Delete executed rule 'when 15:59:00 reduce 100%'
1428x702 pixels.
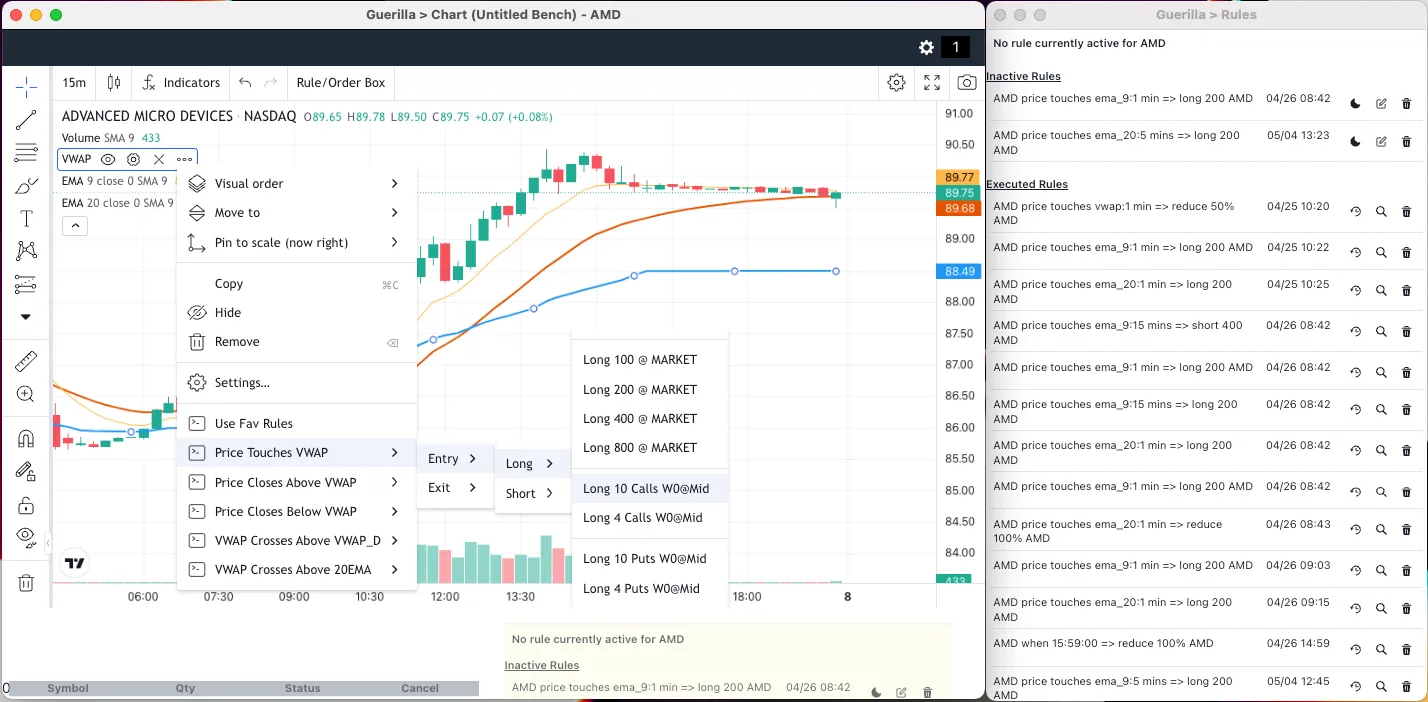1406,649
